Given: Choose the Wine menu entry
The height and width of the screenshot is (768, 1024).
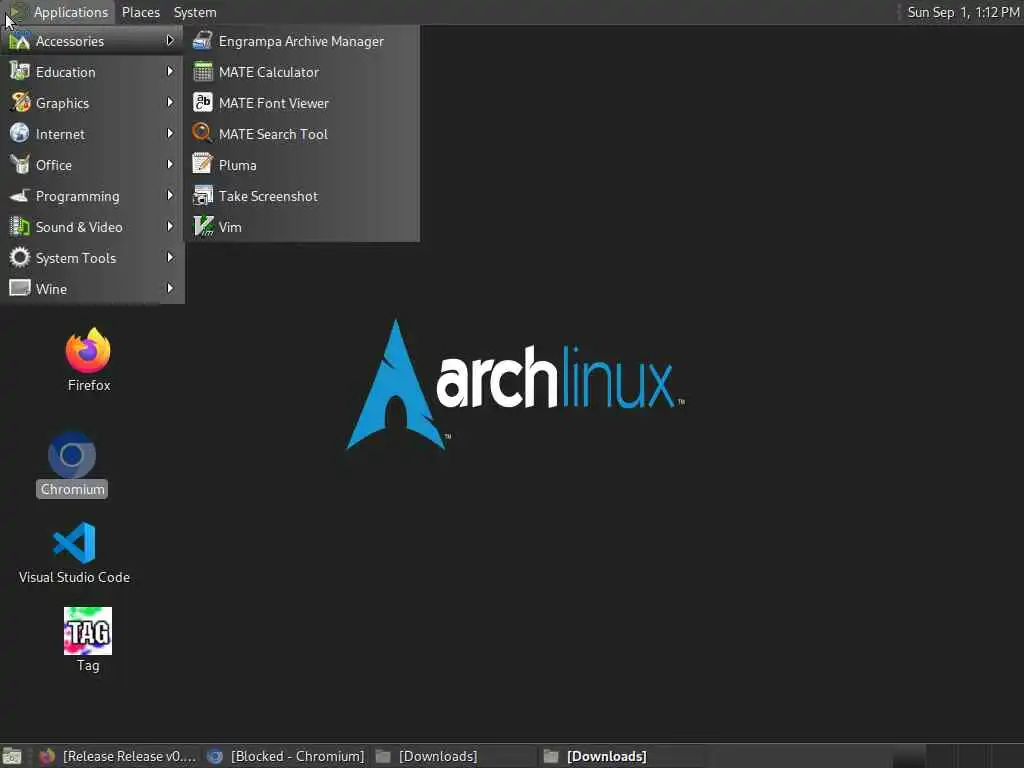Looking at the screenshot, I should [x=92, y=288].
